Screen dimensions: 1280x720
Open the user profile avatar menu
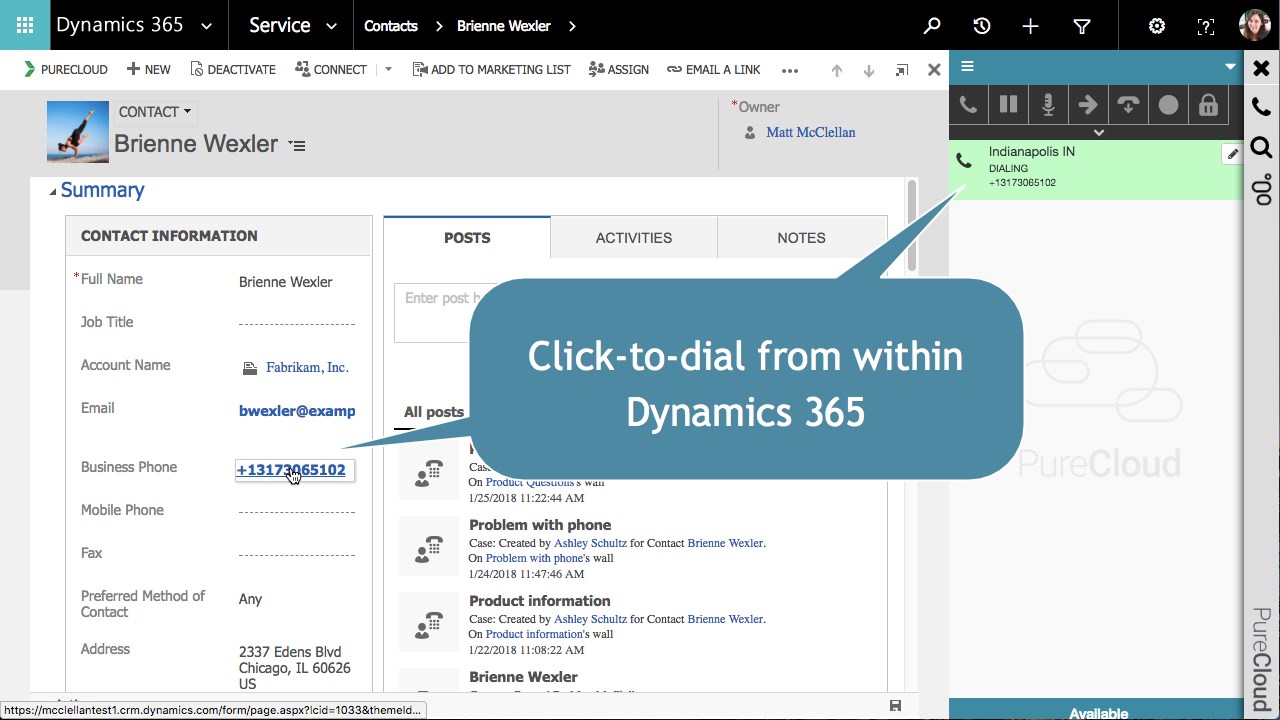pyautogui.click(x=1255, y=25)
